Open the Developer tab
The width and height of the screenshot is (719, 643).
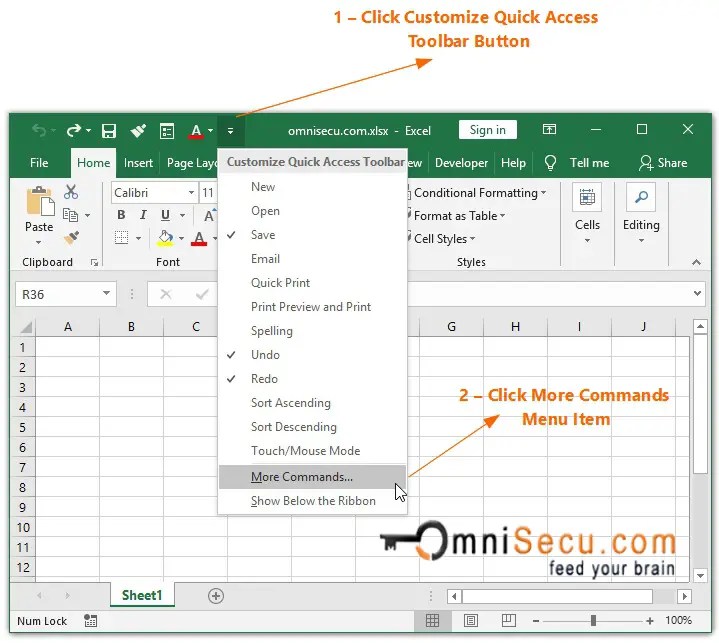tap(461, 163)
